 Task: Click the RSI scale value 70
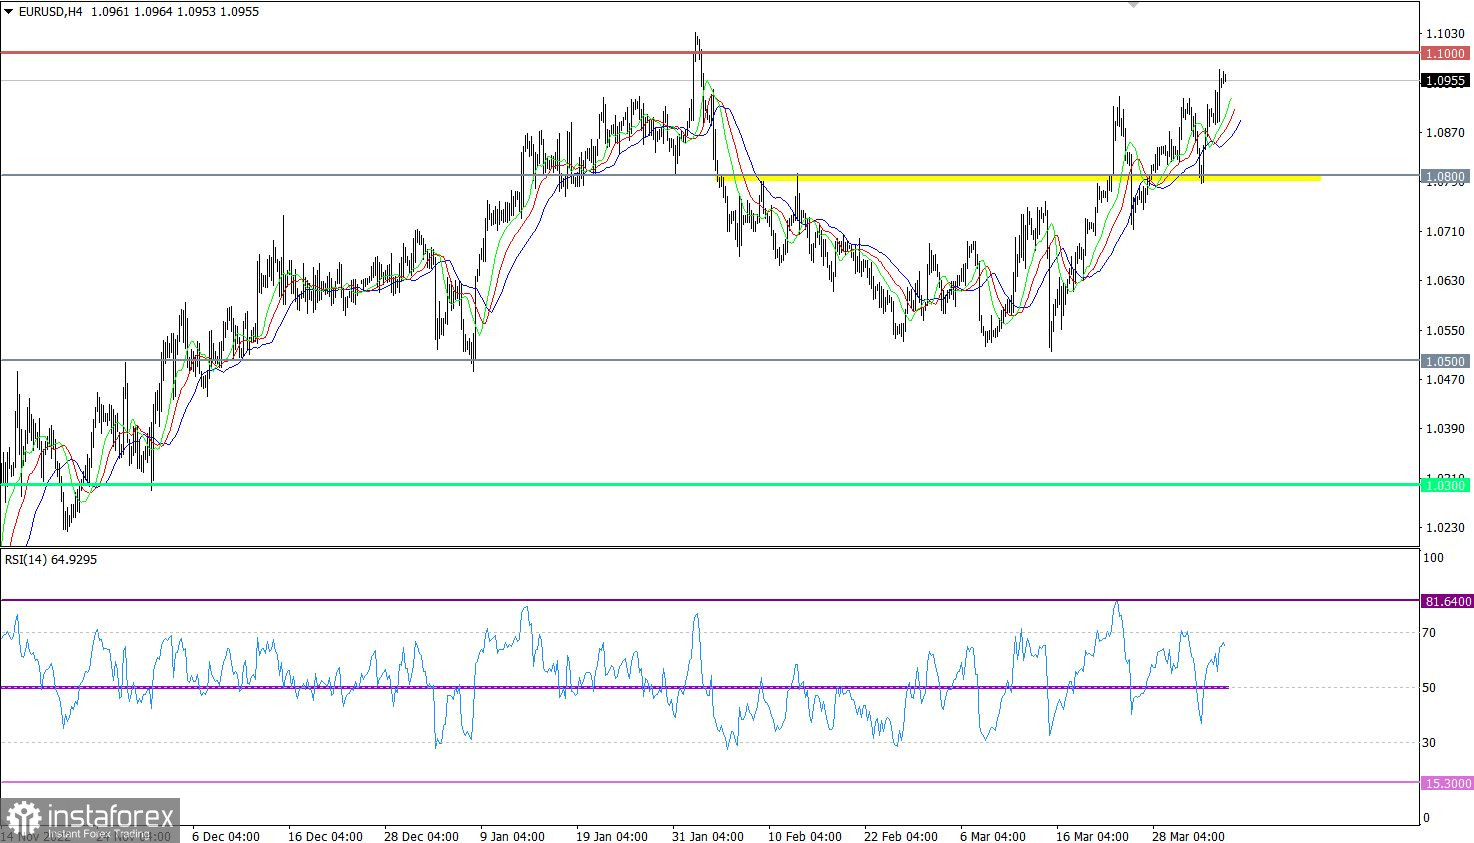coord(1430,632)
